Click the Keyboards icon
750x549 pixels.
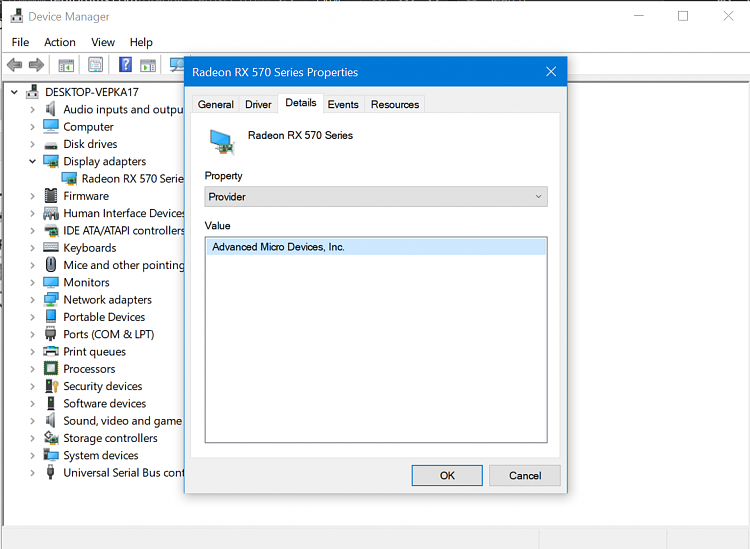51,247
